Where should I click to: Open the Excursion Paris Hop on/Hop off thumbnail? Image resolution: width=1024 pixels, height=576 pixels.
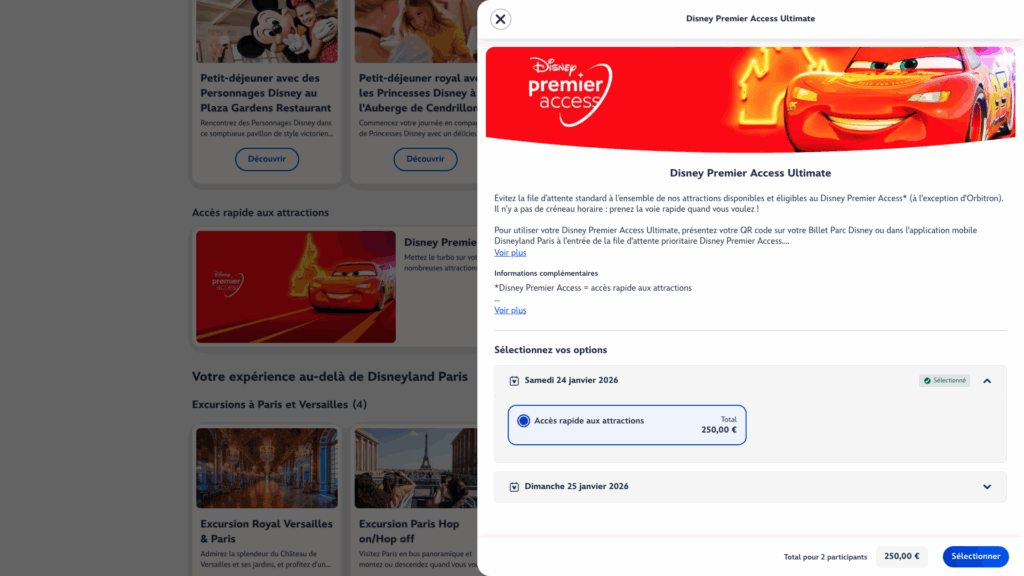pyautogui.click(x=416, y=468)
